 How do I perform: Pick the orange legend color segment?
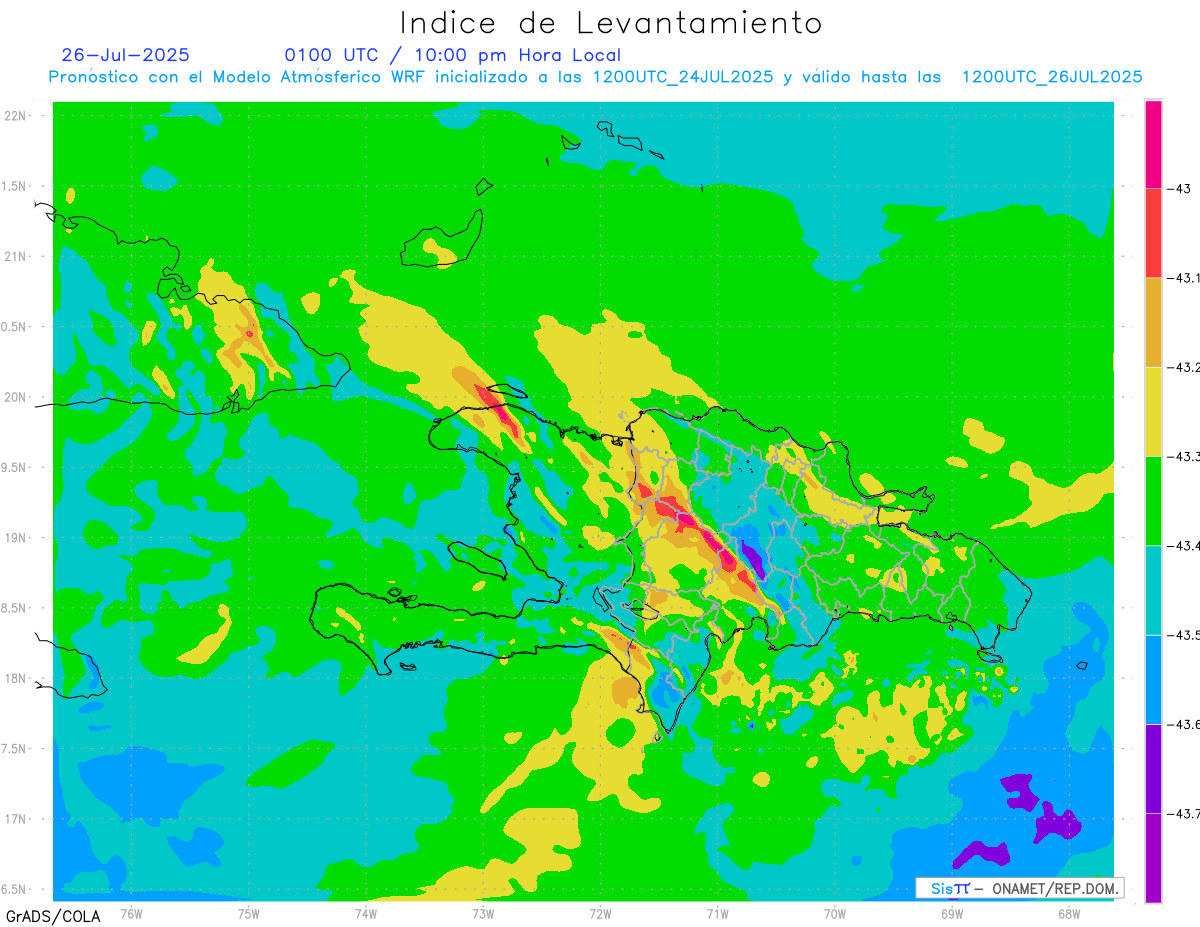click(x=1153, y=322)
